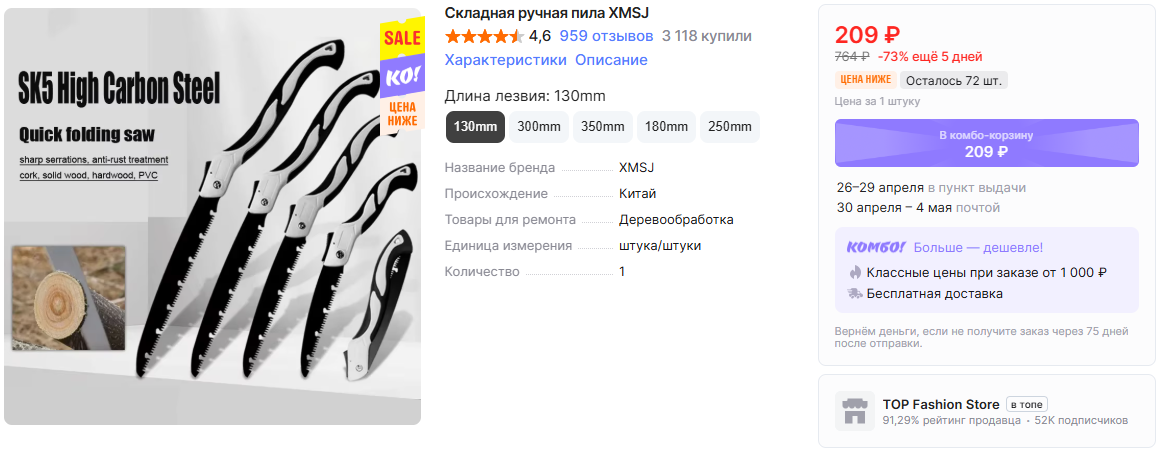Select the 130mm blade length option
1160x452 pixels.
pyautogui.click(x=475, y=127)
